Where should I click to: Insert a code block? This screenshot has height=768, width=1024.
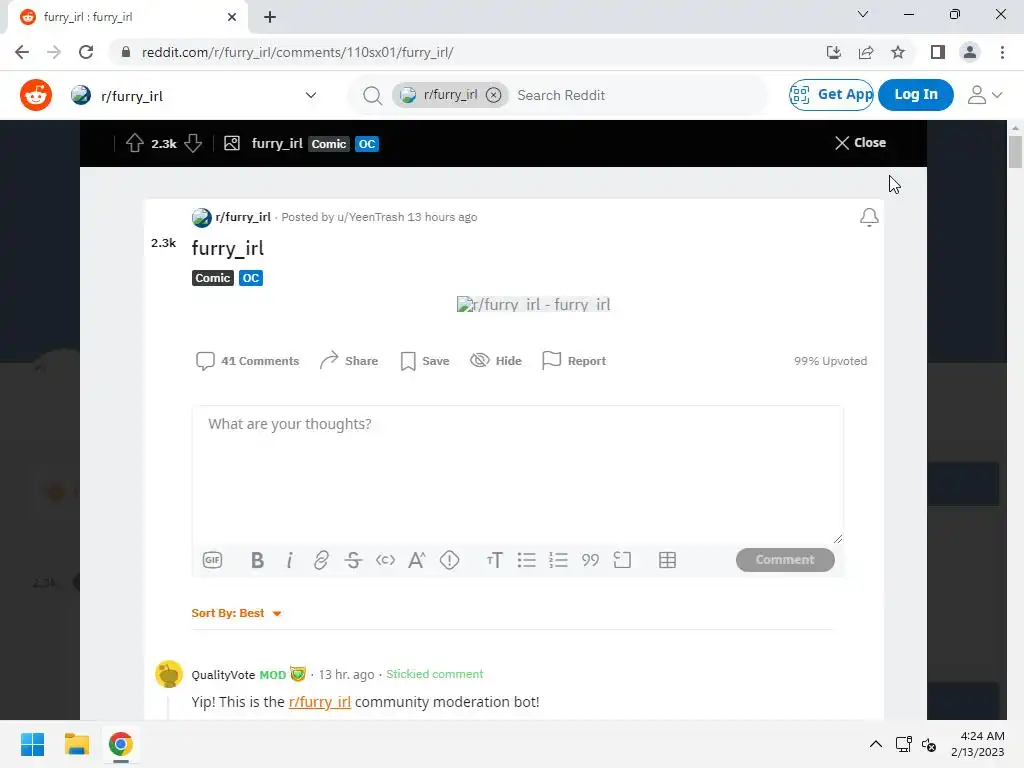click(x=622, y=560)
